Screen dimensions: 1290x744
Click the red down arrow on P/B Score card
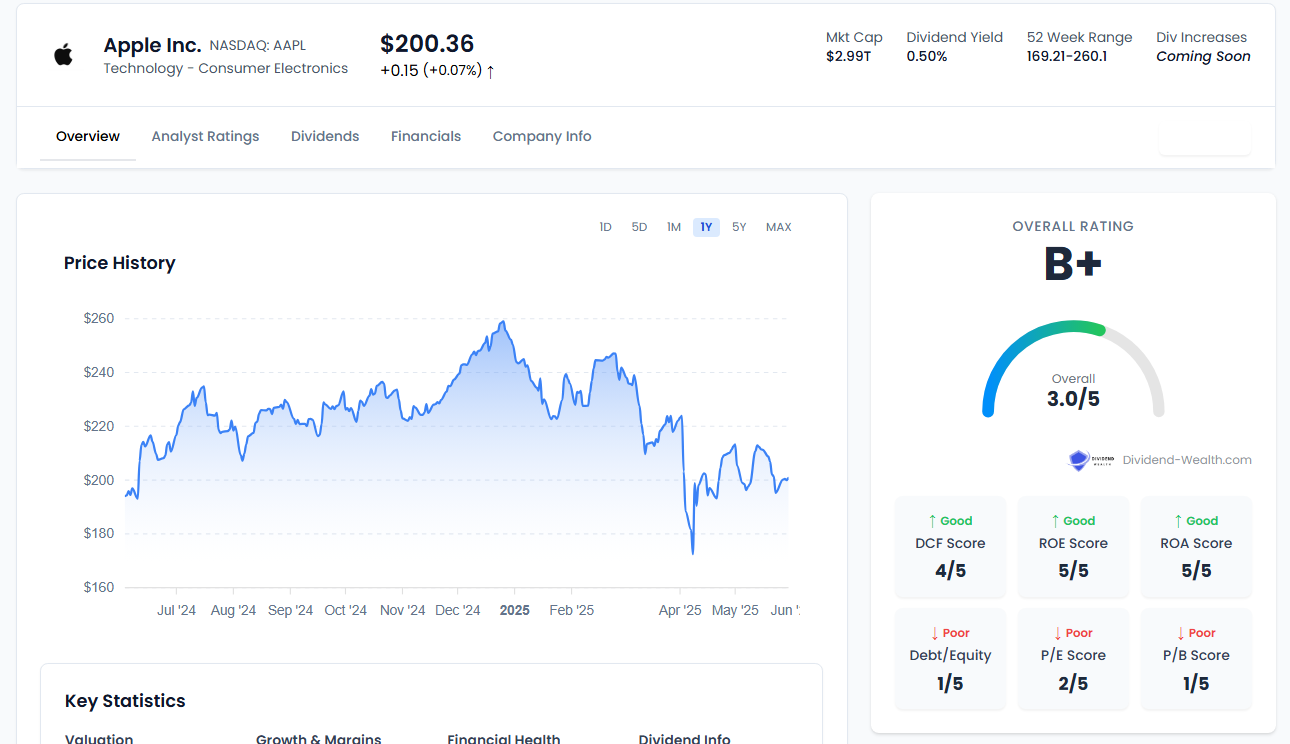(x=1180, y=634)
